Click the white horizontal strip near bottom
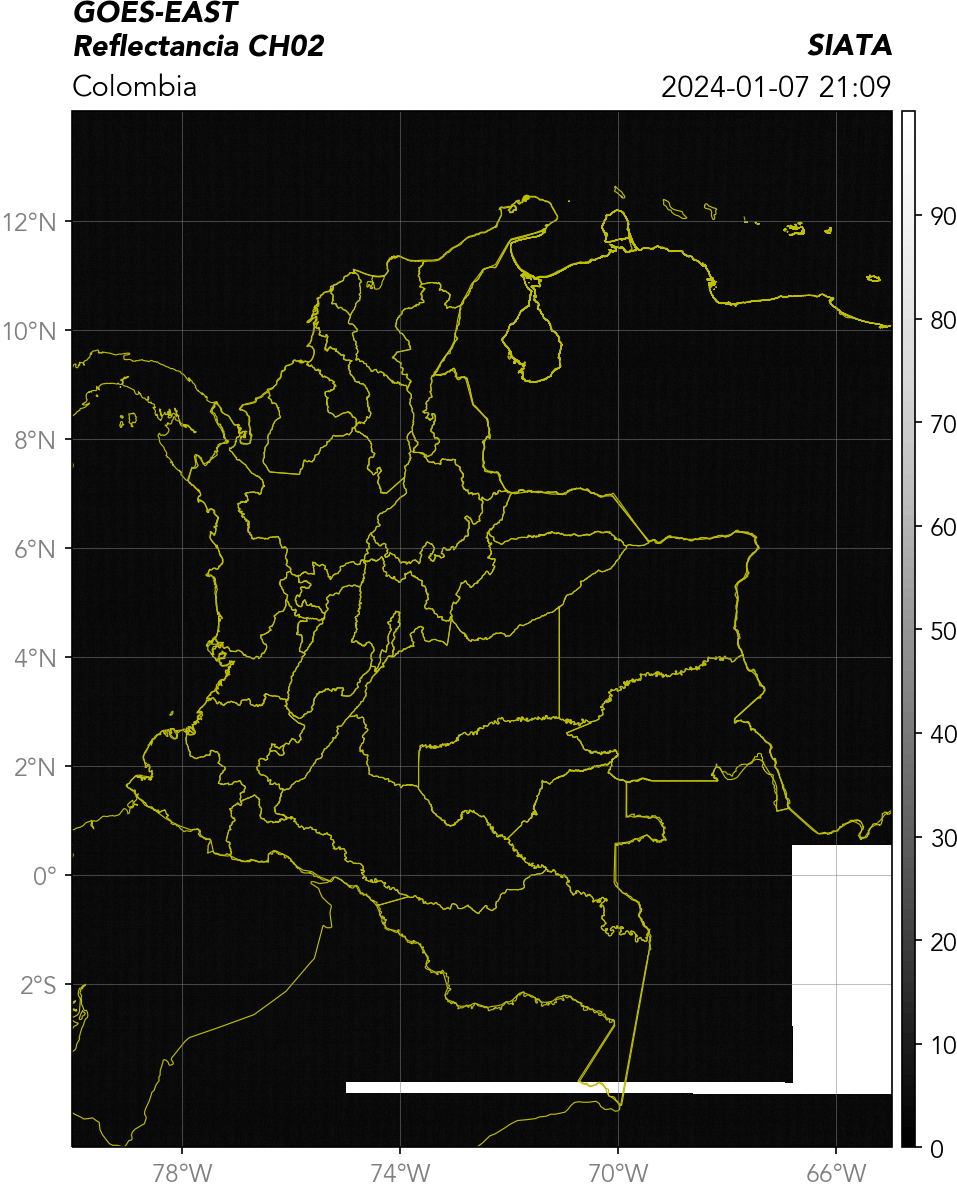 tap(568, 1088)
